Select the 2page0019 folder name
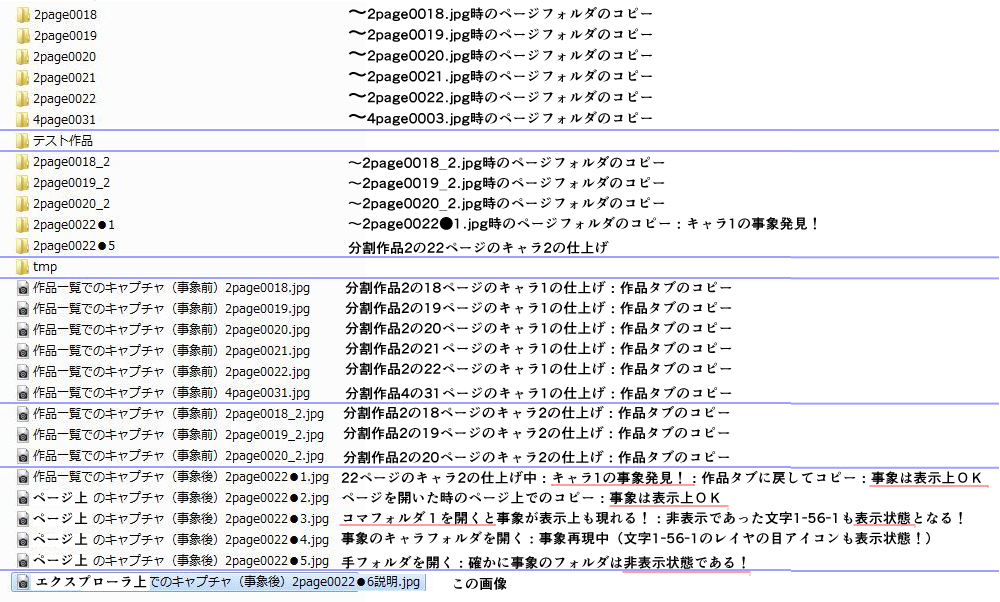Viewport: 1000px width, 602px height. click(x=65, y=36)
